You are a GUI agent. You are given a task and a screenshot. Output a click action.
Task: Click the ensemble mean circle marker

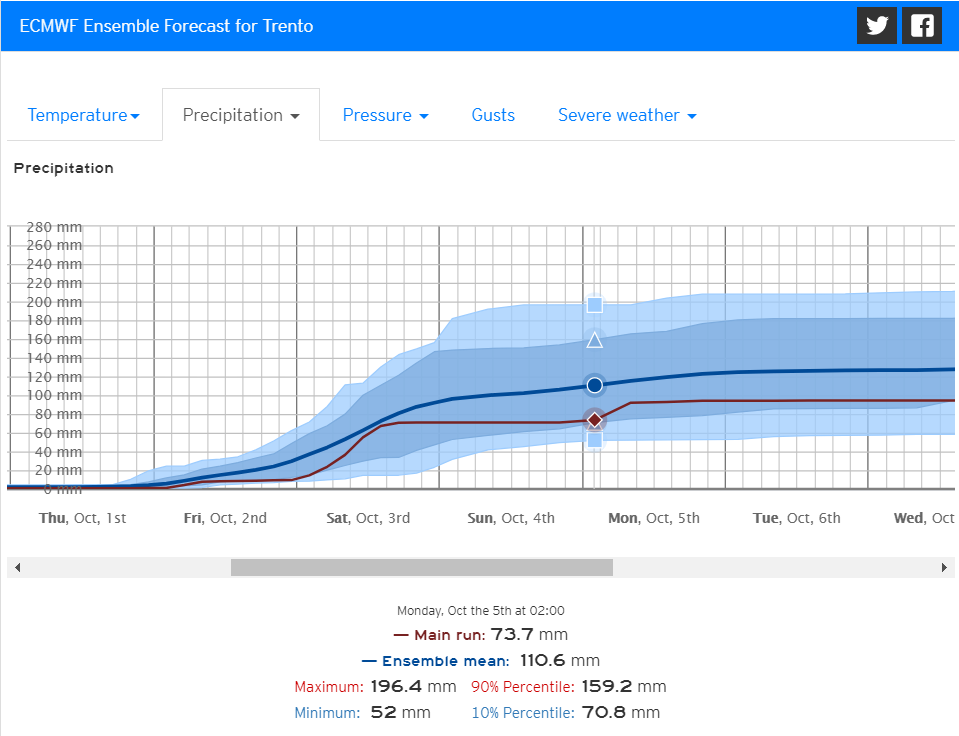594,385
